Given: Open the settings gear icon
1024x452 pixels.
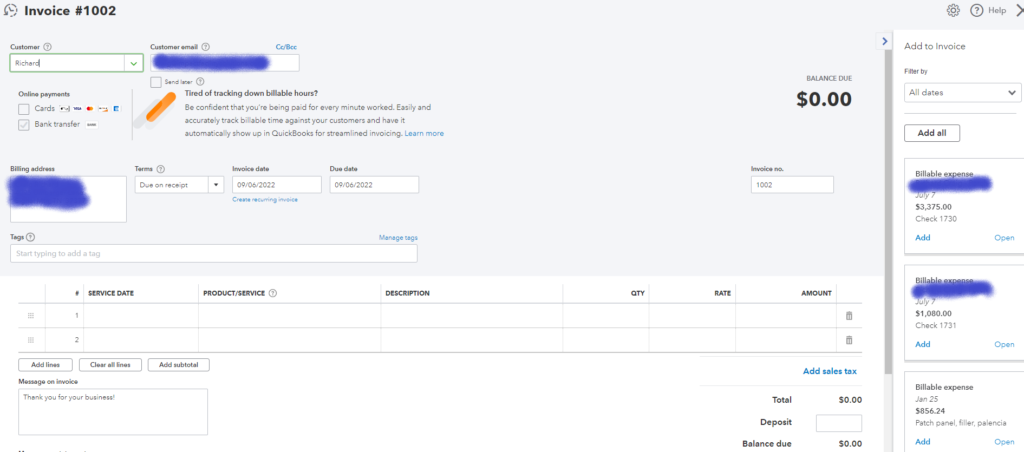Looking at the screenshot, I should 953,10.
